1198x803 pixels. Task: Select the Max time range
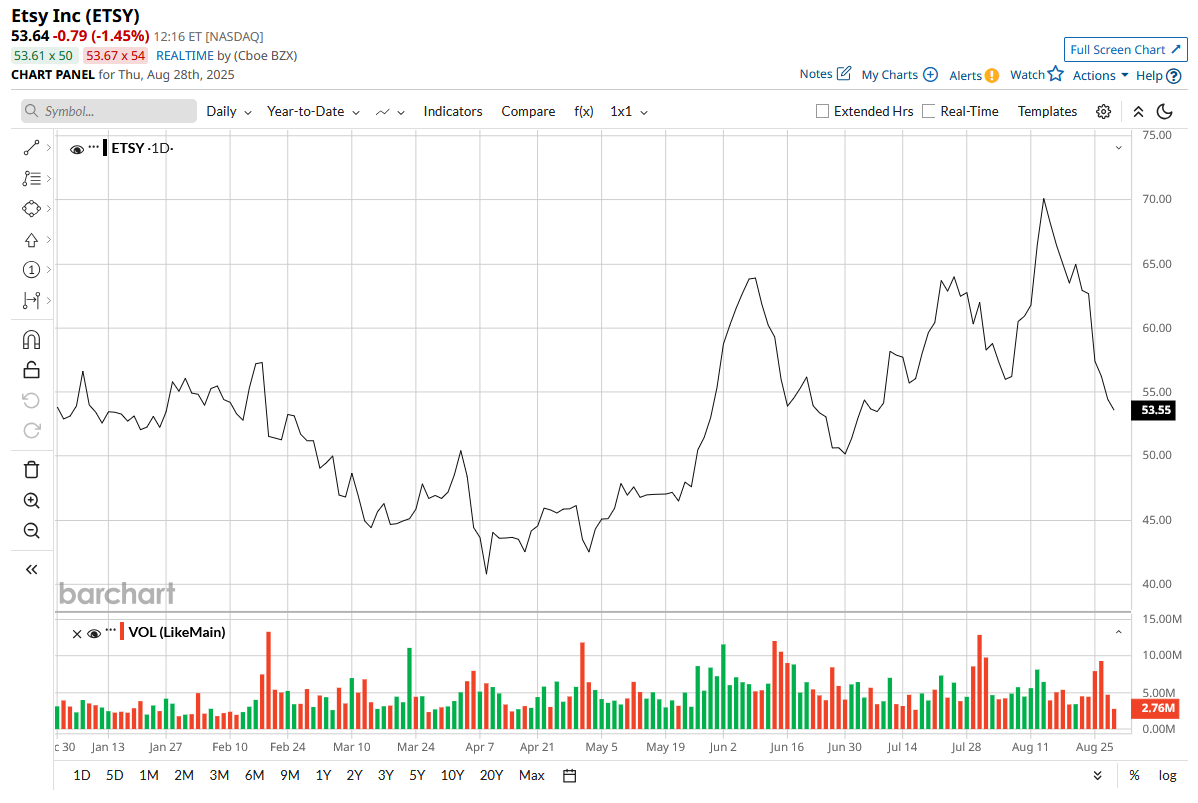tap(532, 775)
